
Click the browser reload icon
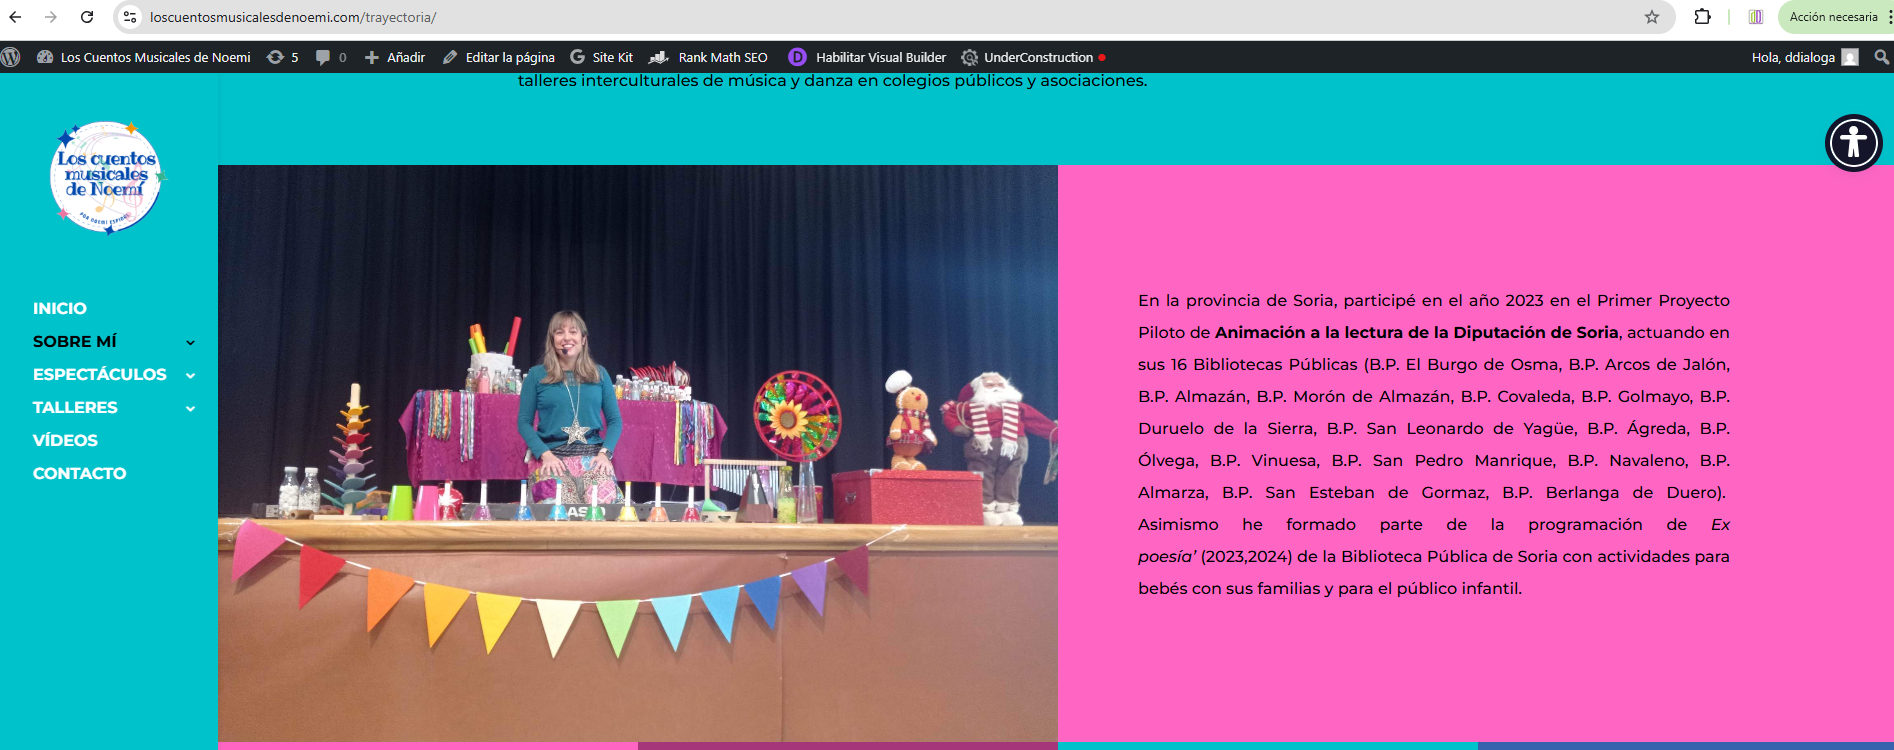coord(87,17)
